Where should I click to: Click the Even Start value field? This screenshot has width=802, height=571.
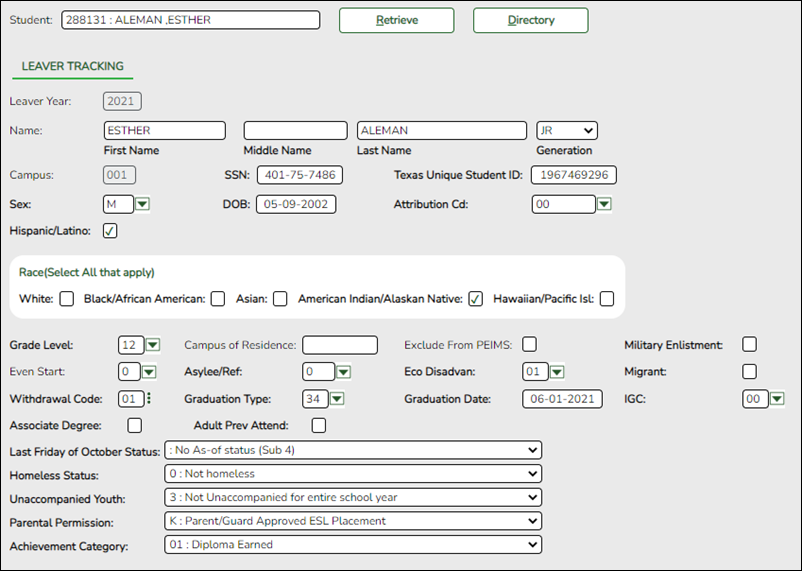coord(129,372)
